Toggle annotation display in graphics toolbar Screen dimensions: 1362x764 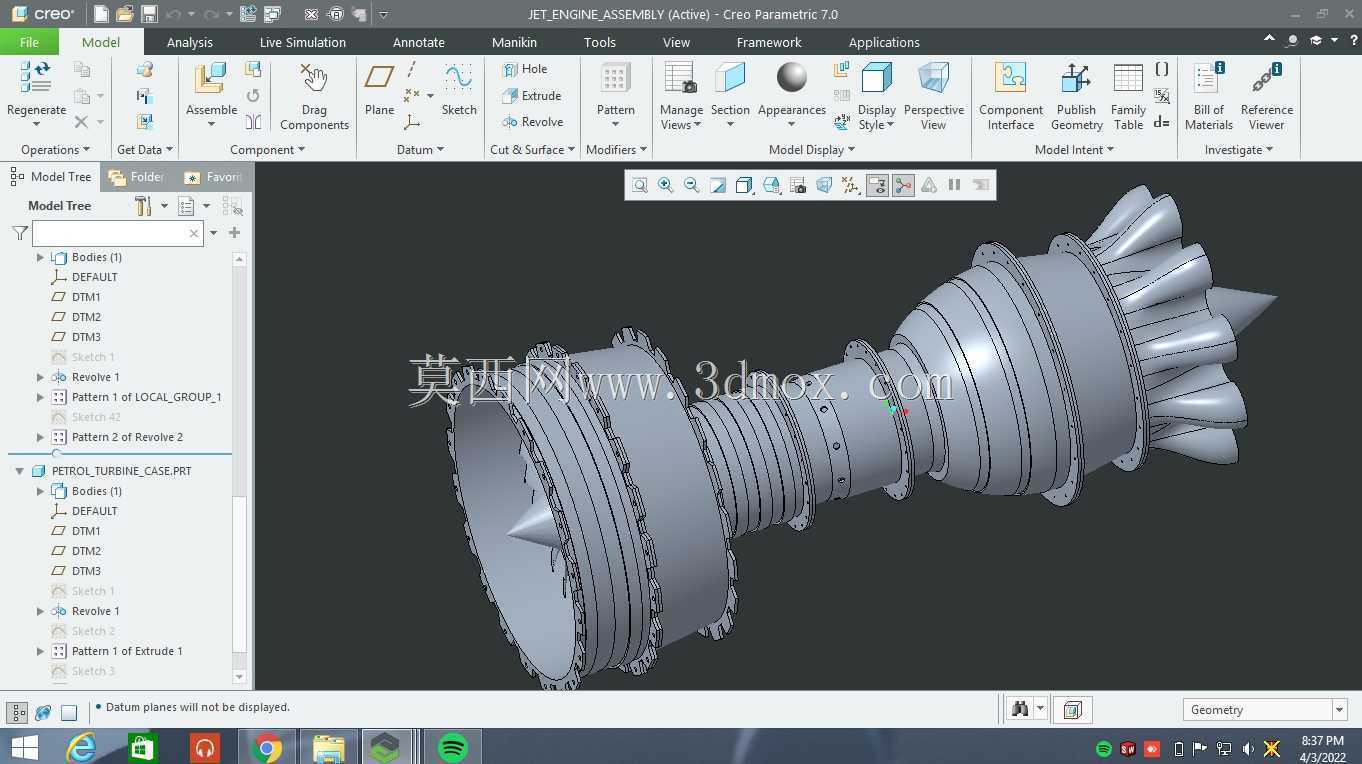(x=877, y=185)
